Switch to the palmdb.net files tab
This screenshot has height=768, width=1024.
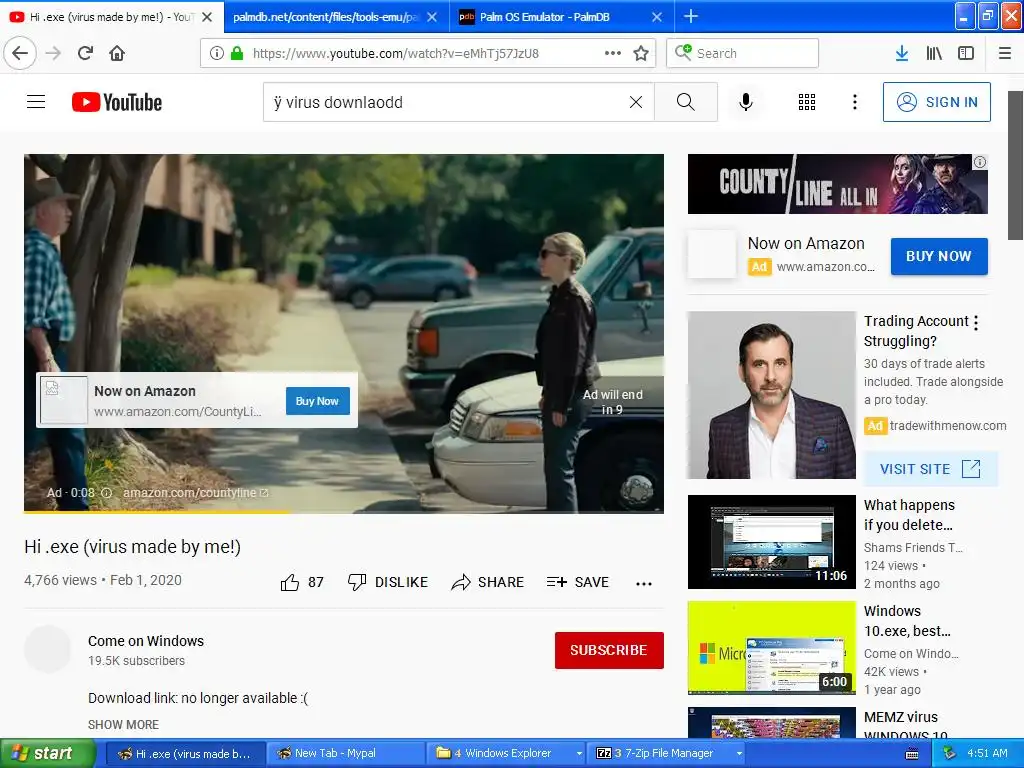pyautogui.click(x=325, y=17)
